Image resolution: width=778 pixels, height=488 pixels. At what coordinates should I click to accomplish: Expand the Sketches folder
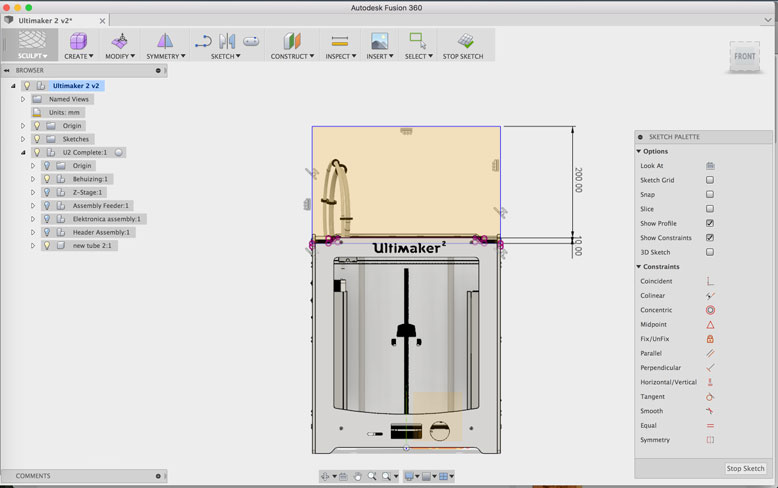point(23,139)
